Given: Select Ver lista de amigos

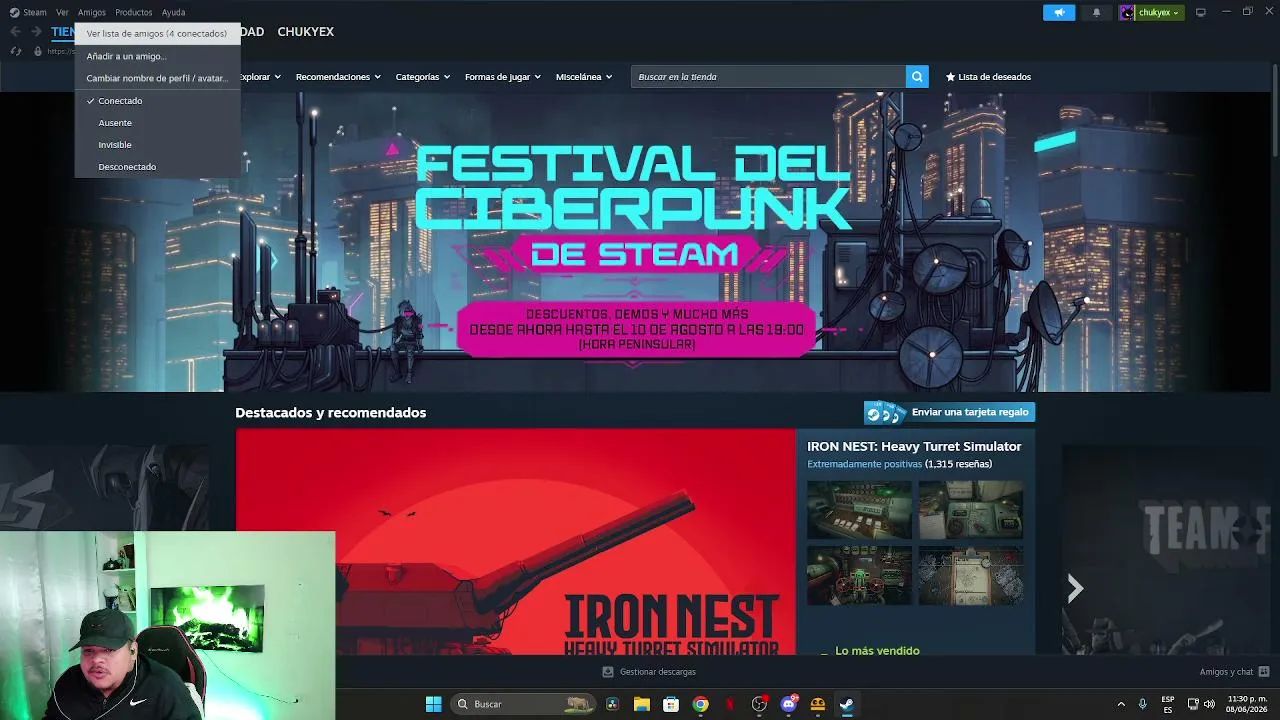Looking at the screenshot, I should (x=158, y=34).
